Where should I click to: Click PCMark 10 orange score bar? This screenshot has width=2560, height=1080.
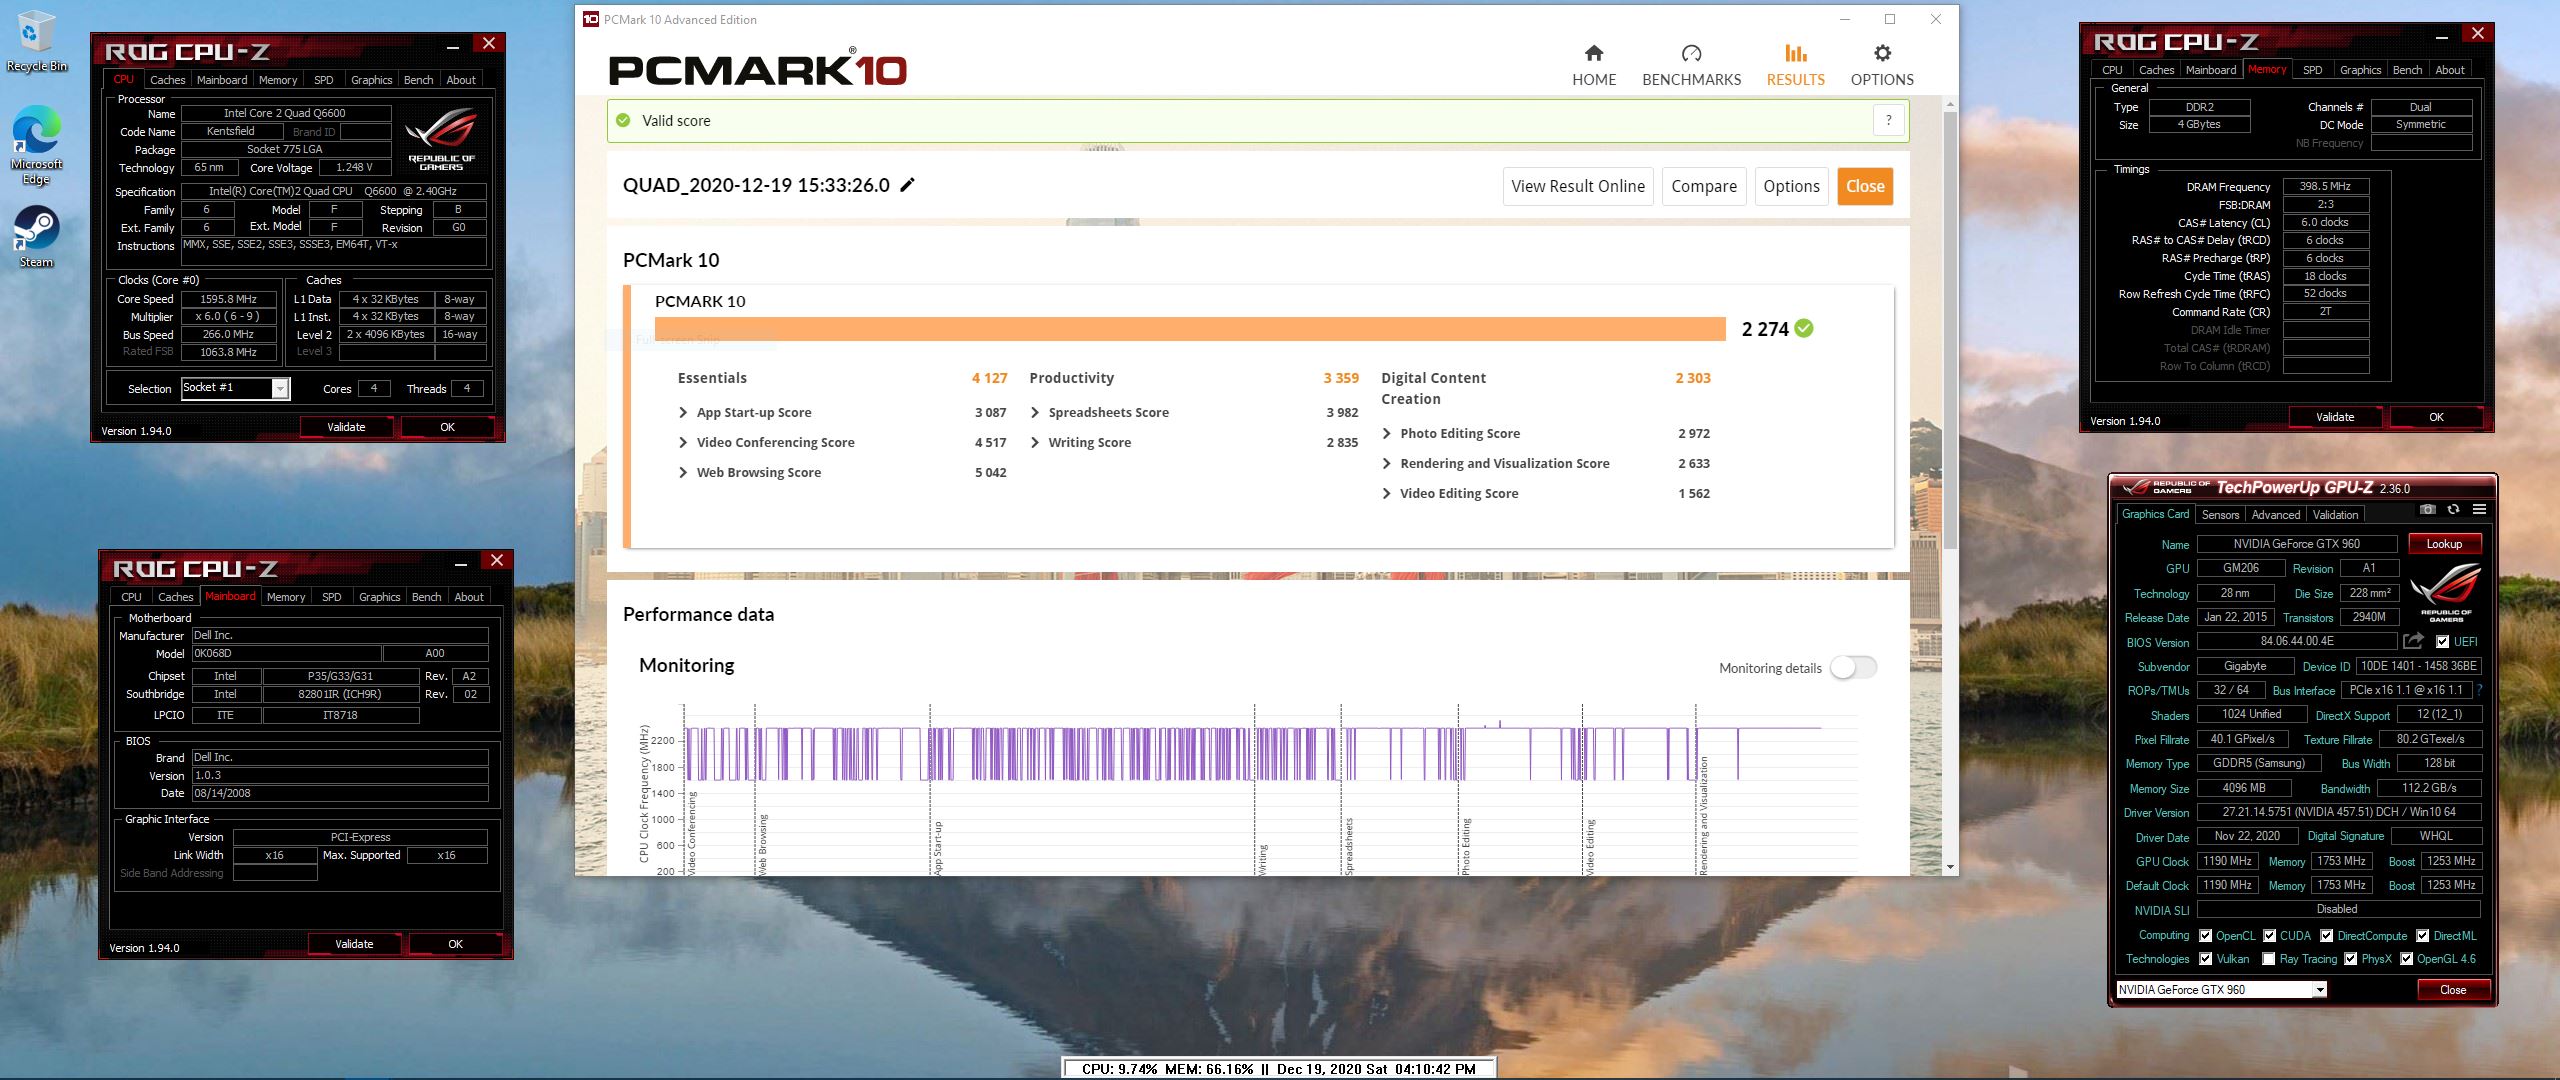[1190, 329]
